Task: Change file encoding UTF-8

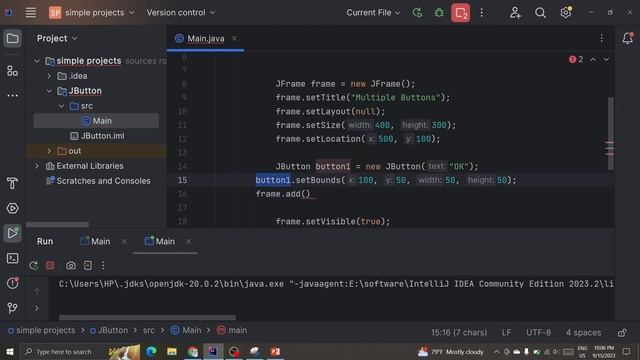Action: (x=538, y=333)
